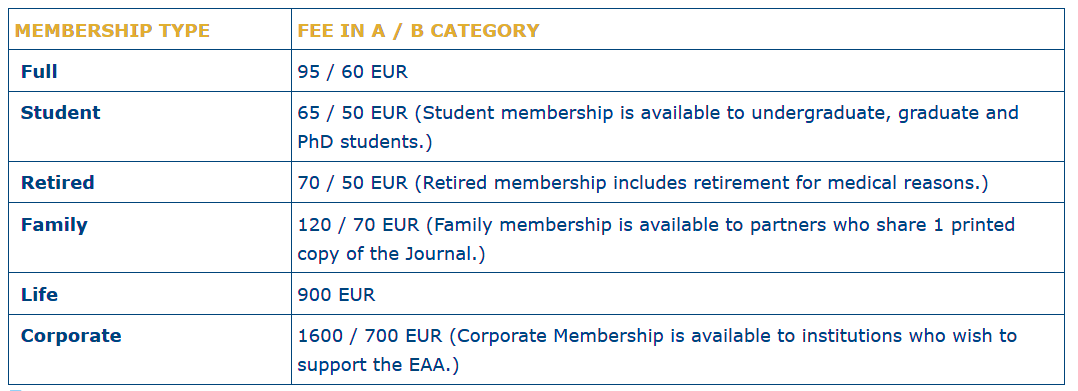
Task: Select the Family membership type label
Action: [54, 225]
